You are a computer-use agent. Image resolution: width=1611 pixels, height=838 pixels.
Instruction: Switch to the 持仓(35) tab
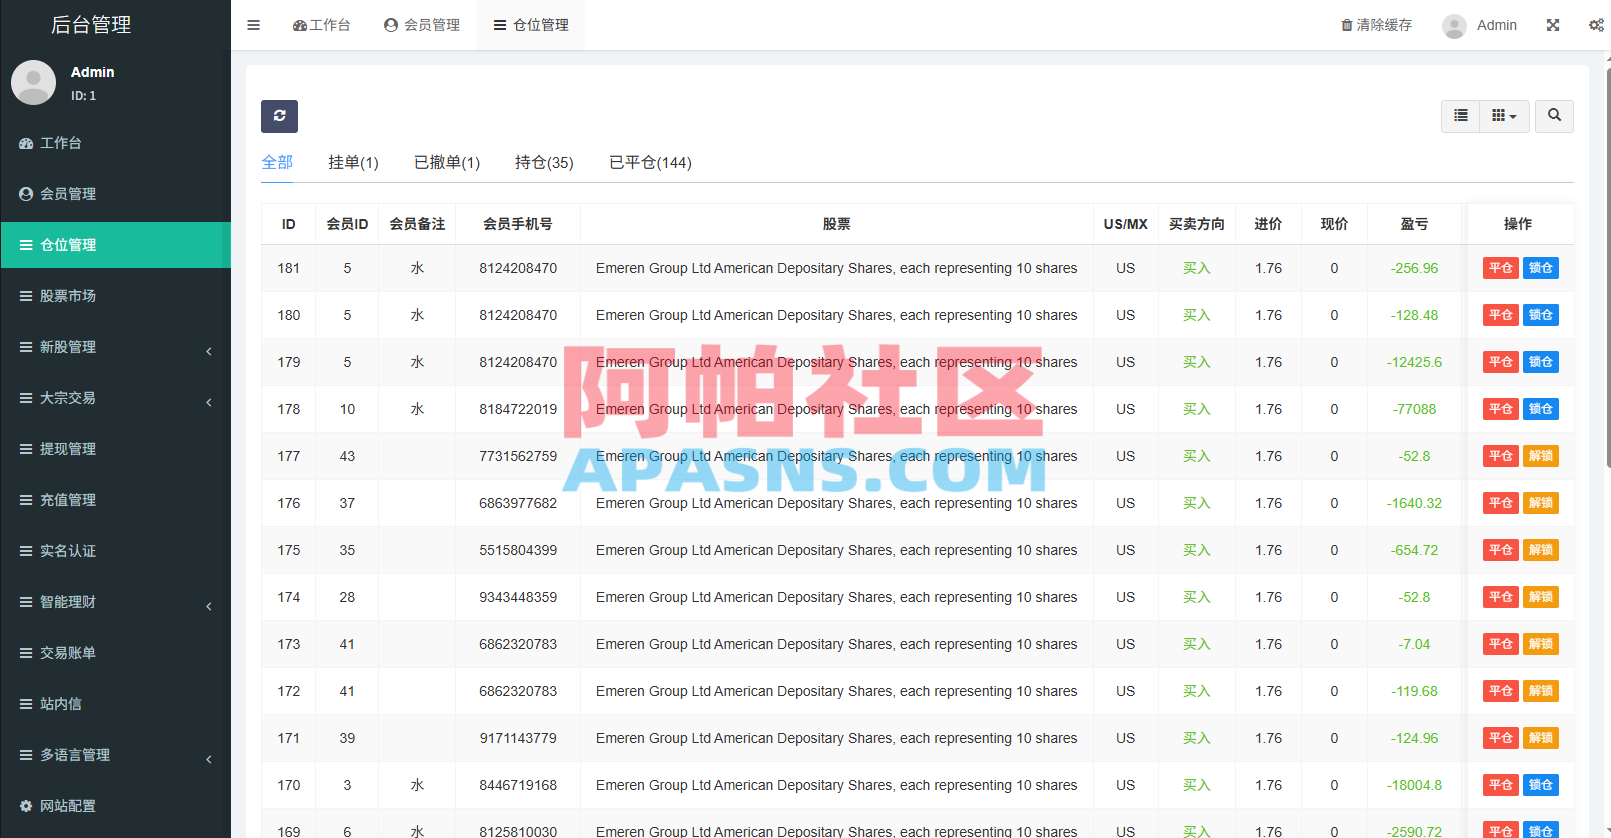click(x=544, y=162)
